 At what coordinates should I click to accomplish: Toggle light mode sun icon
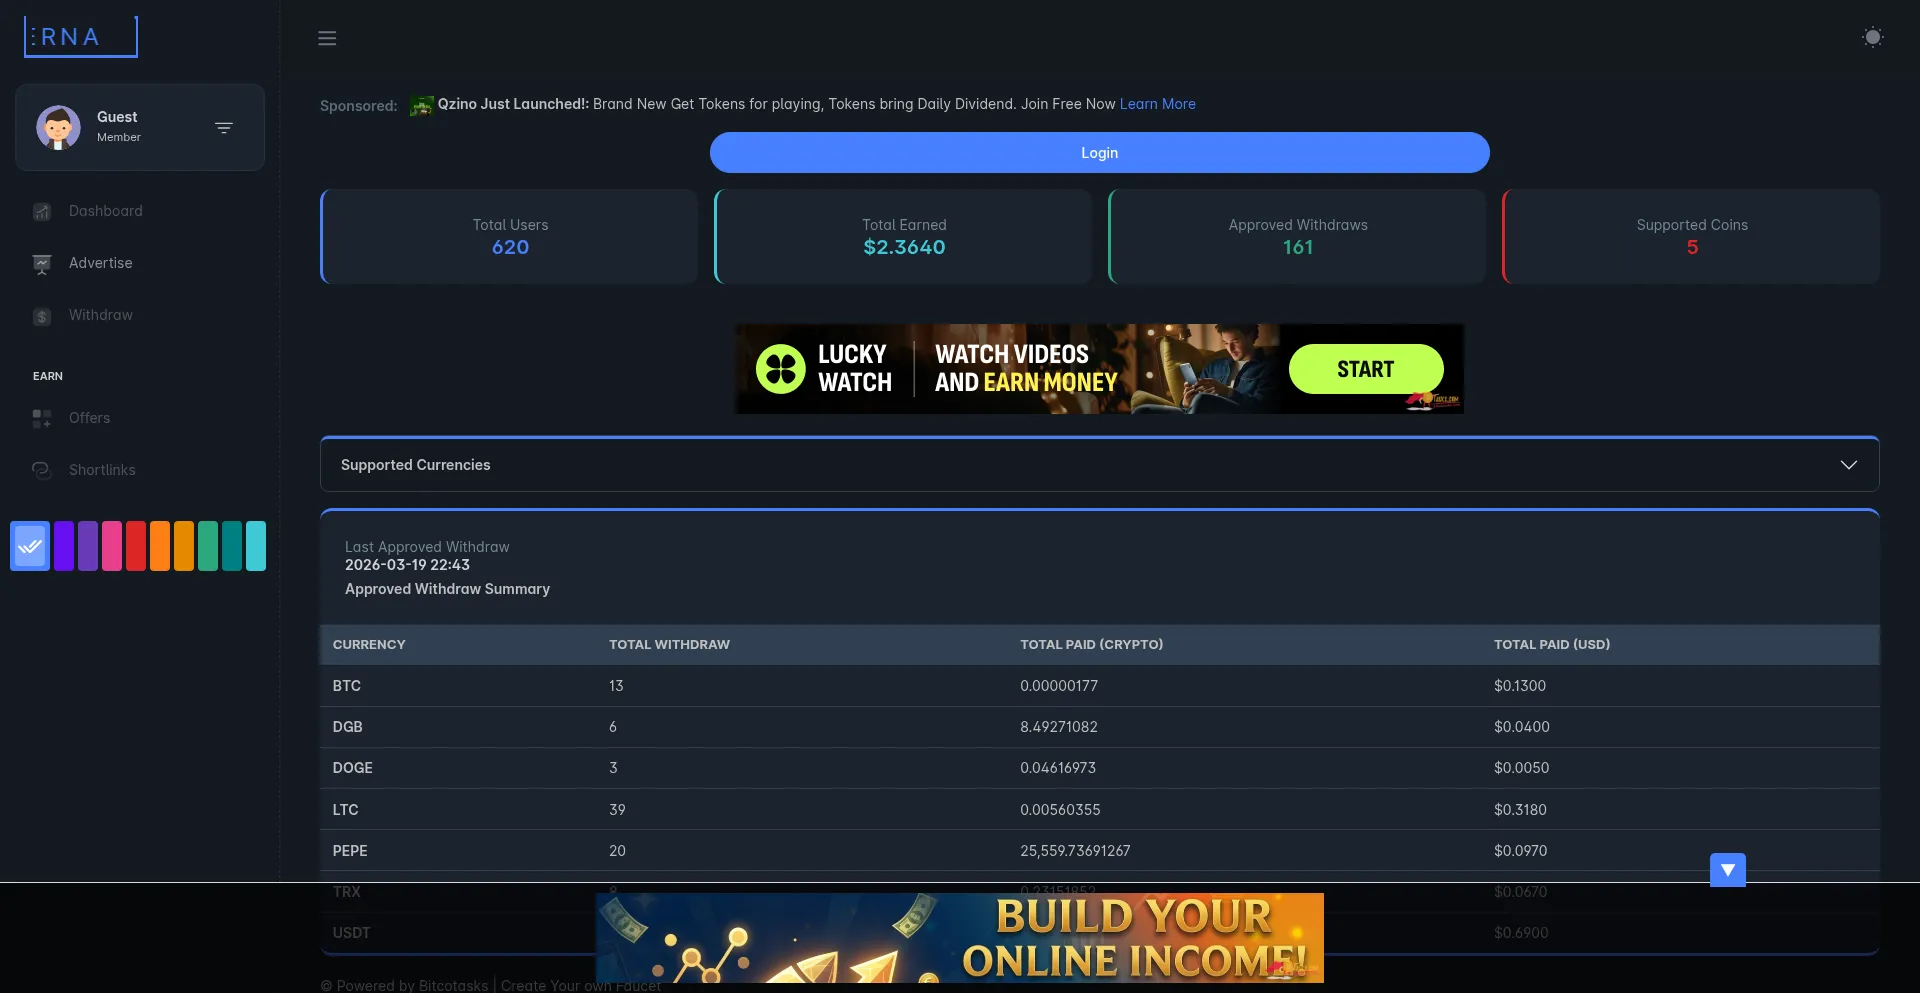coord(1872,37)
